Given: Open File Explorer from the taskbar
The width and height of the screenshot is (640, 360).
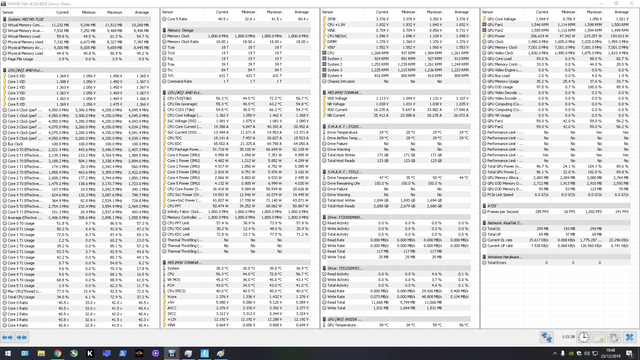Looking at the screenshot, I should [x=41, y=353].
